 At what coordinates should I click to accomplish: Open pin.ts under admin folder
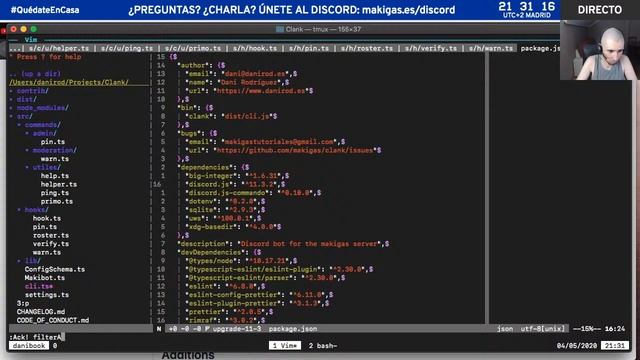[53, 142]
